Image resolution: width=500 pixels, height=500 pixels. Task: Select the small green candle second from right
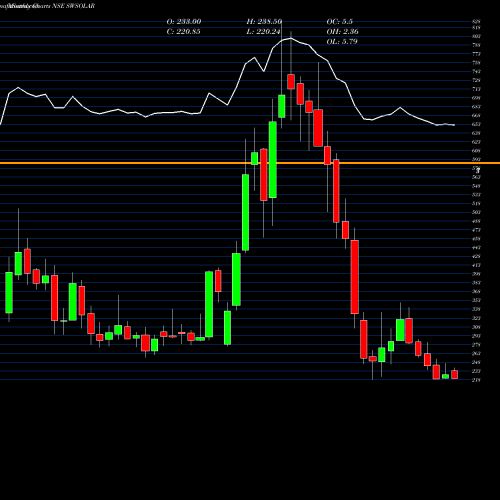coord(445,376)
